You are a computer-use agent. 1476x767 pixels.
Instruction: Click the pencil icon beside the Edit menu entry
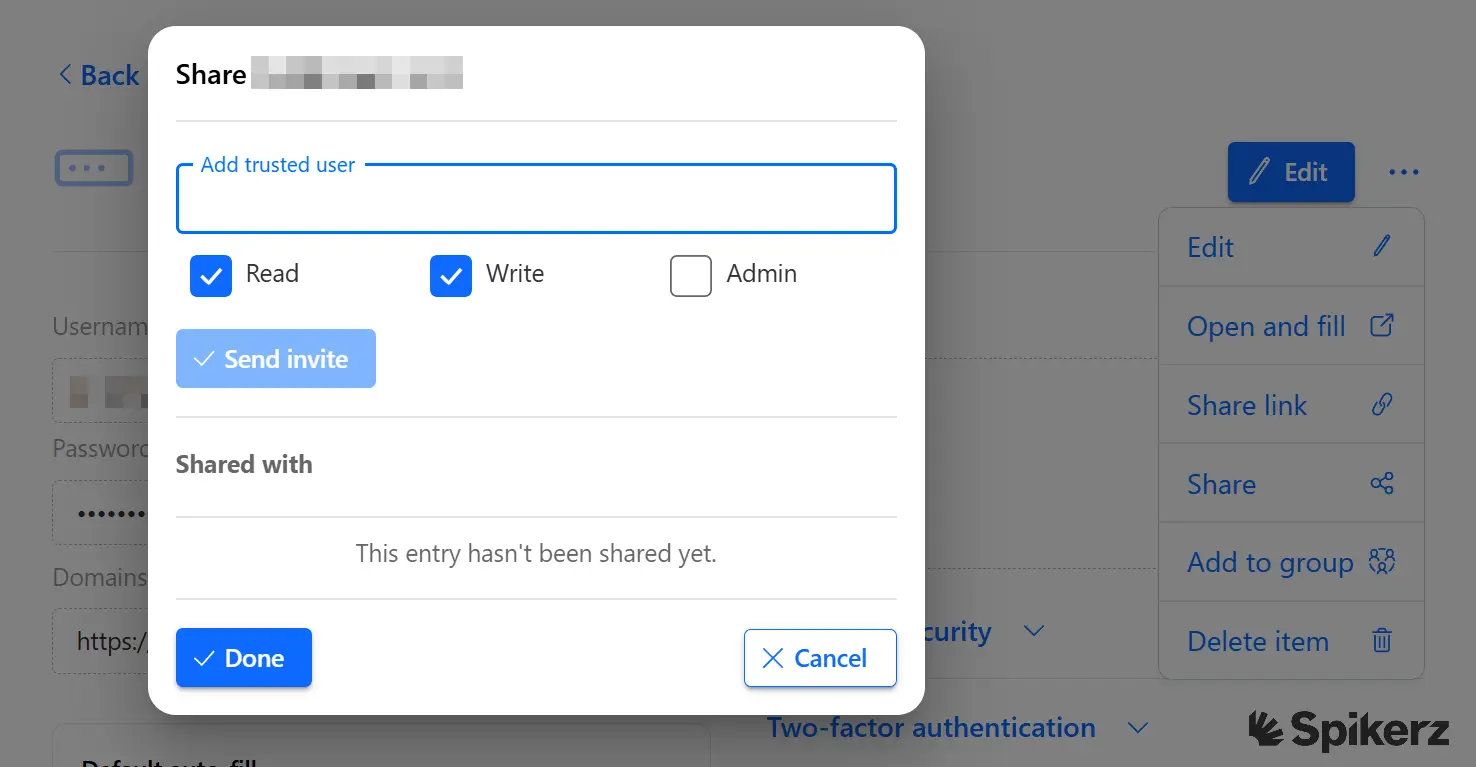pyautogui.click(x=1383, y=245)
